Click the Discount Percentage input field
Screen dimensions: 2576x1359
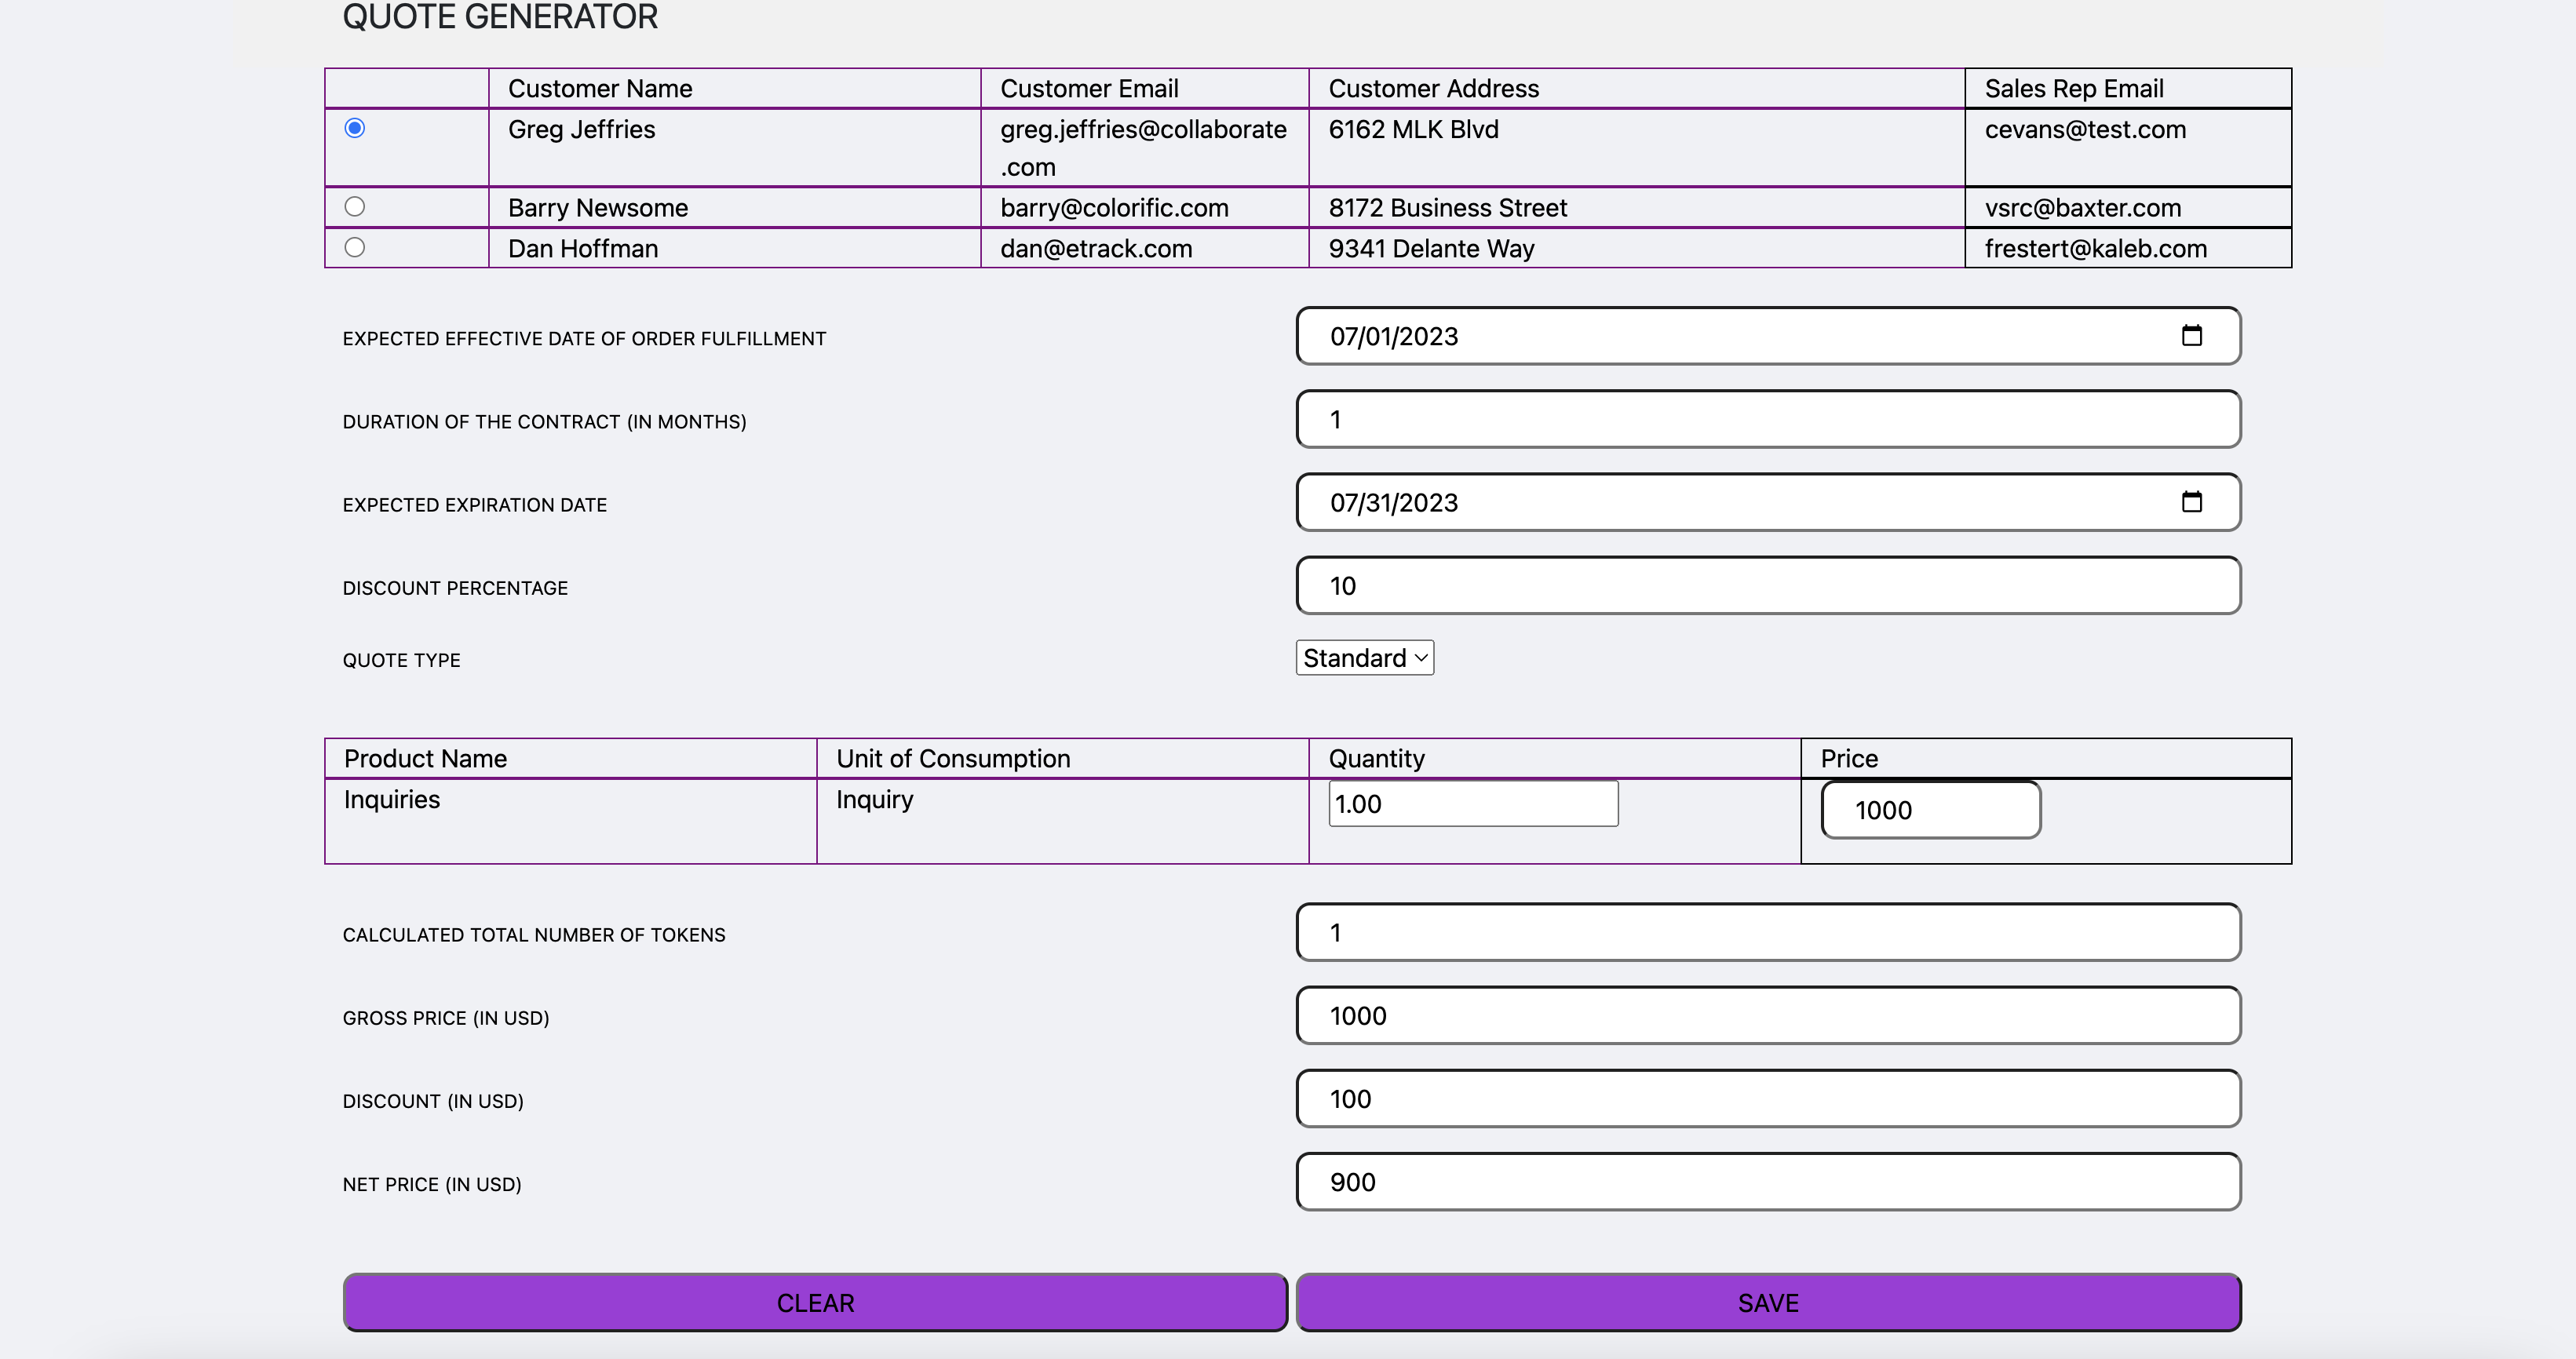1767,586
